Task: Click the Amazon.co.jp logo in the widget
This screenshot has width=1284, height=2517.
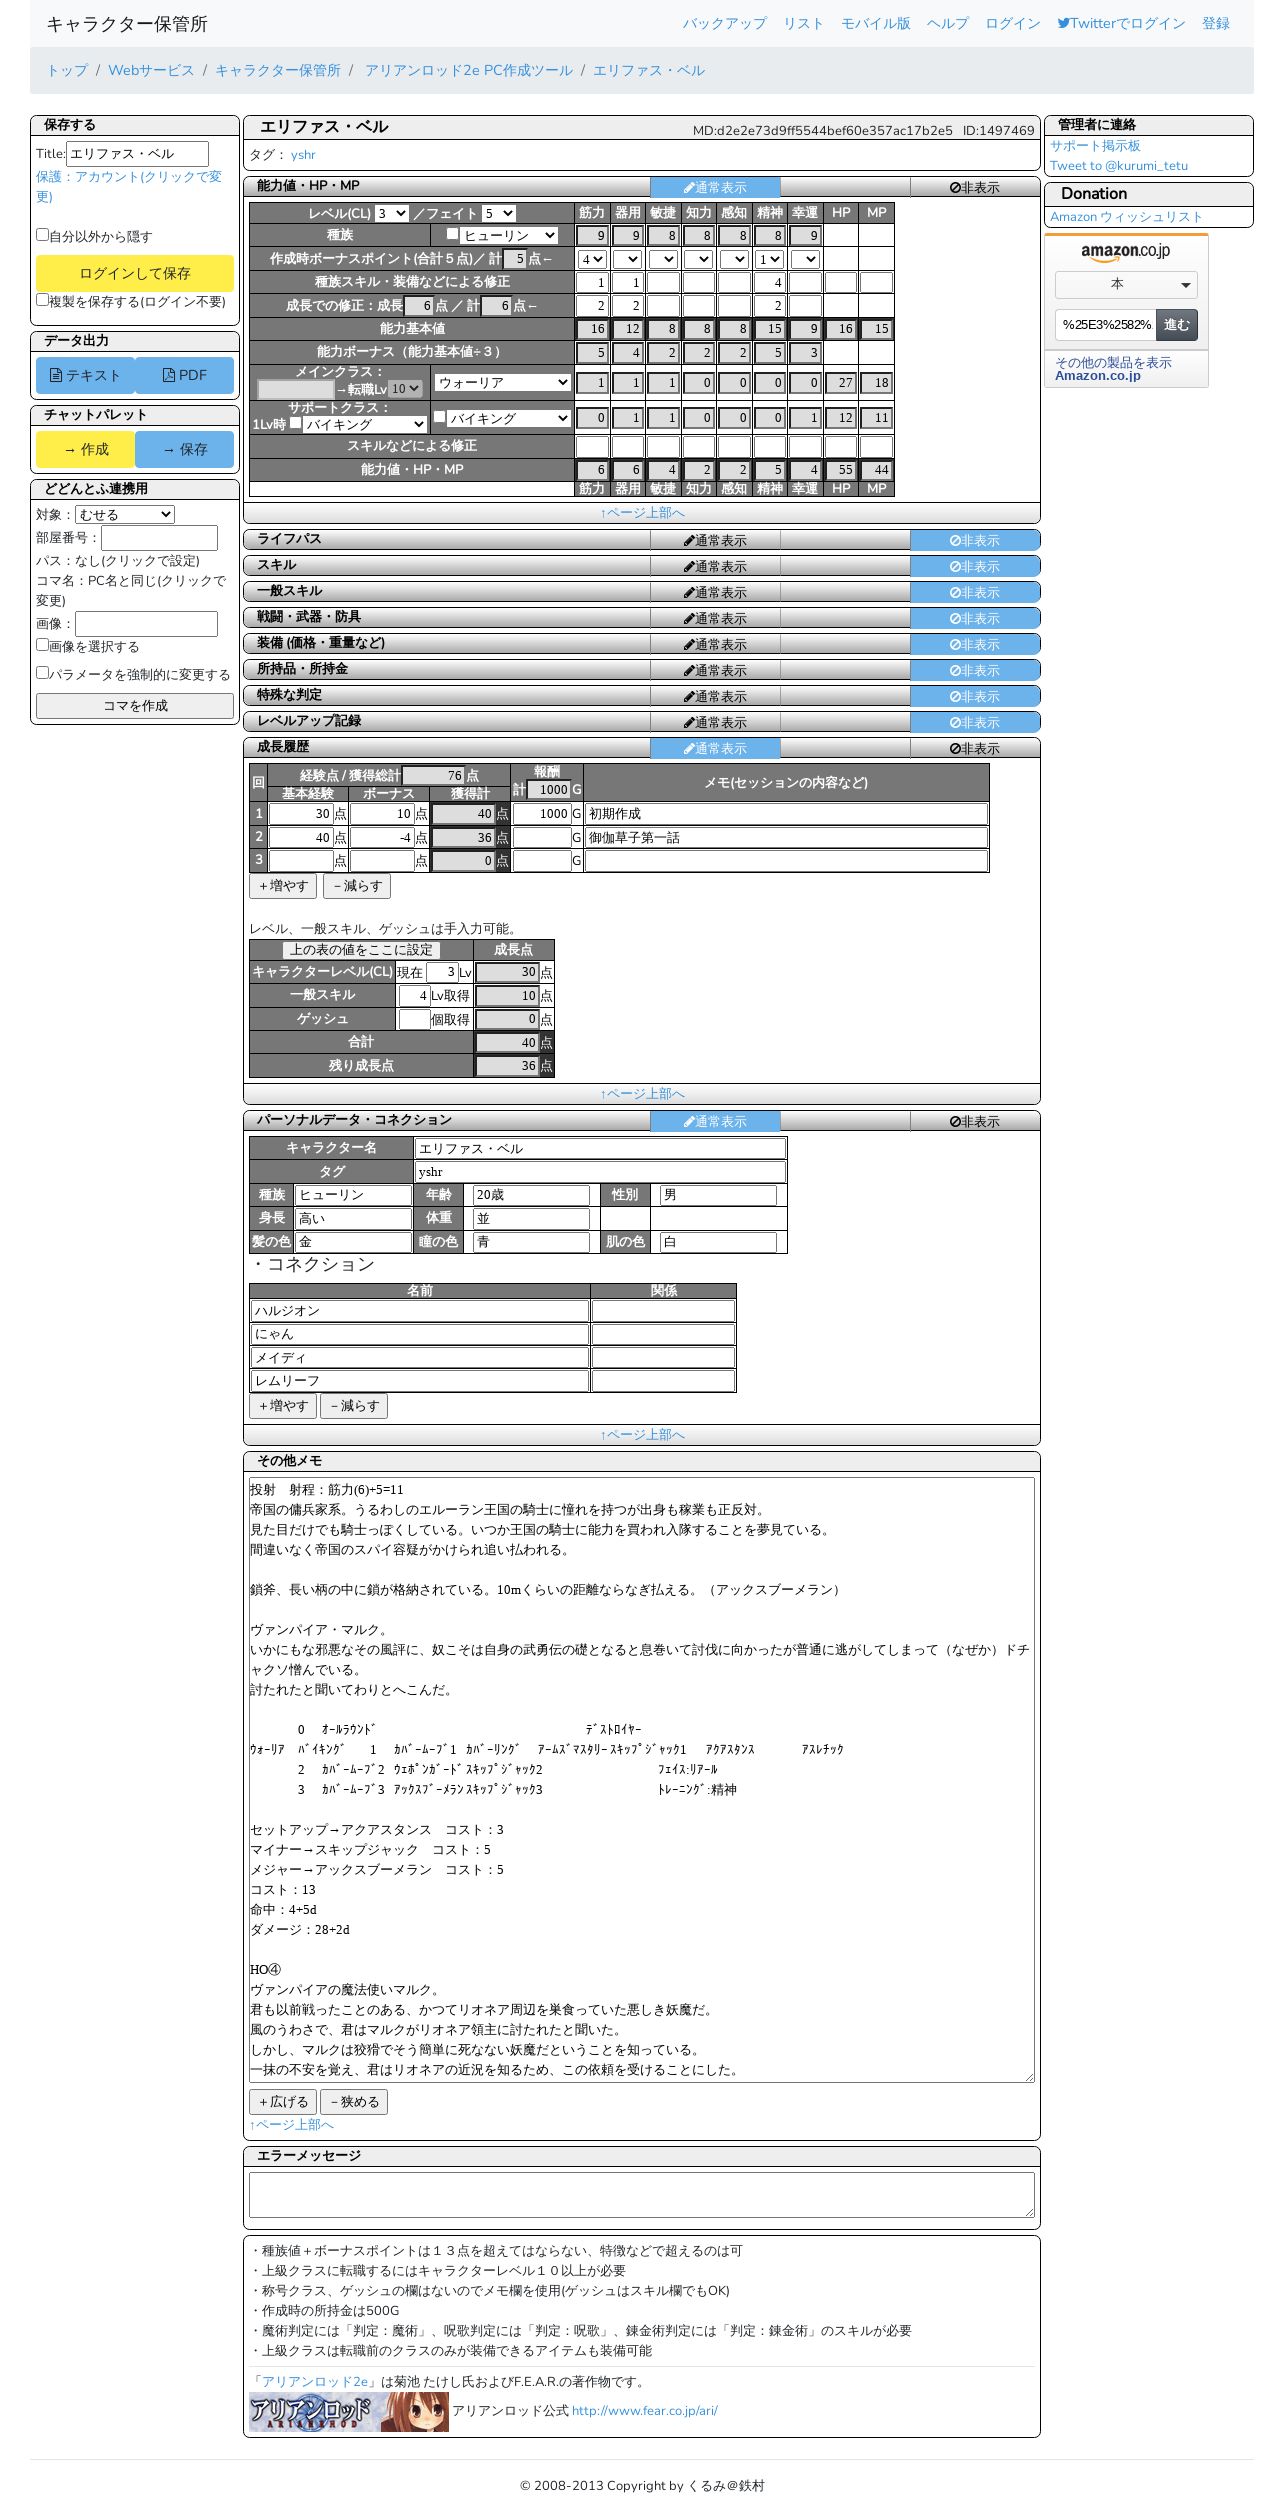Action: (1125, 252)
